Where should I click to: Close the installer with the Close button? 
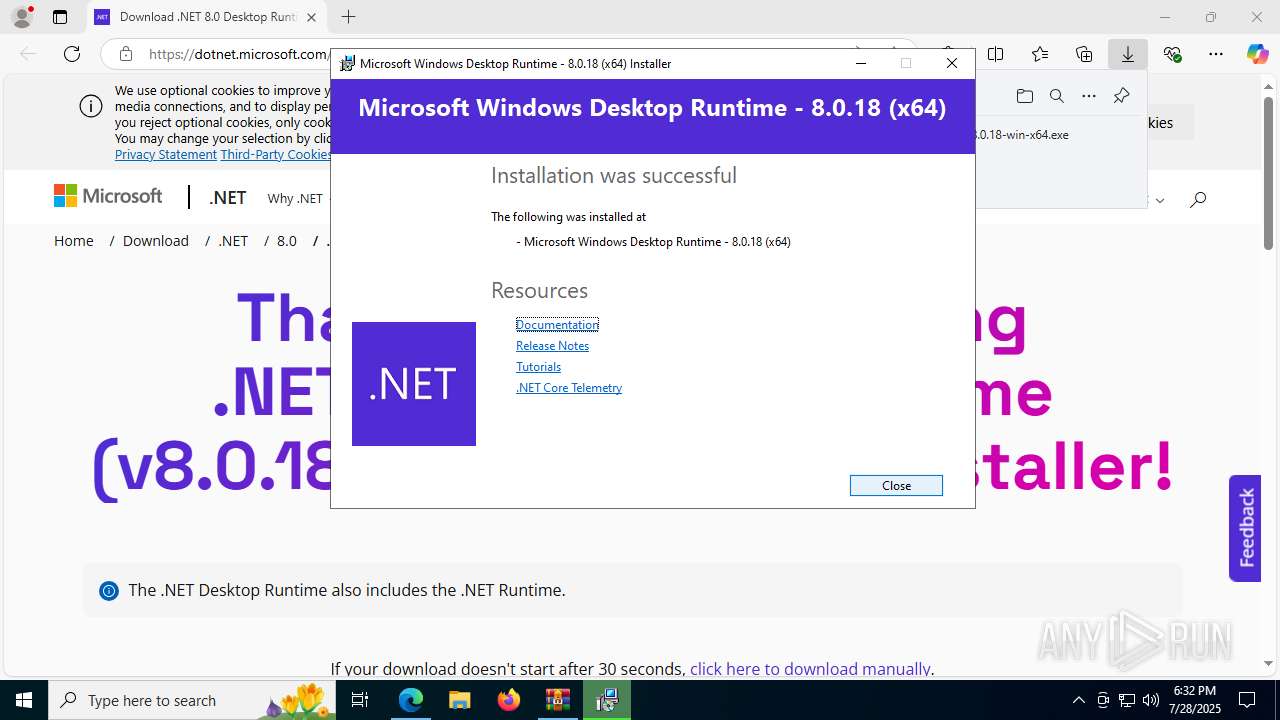(x=896, y=485)
